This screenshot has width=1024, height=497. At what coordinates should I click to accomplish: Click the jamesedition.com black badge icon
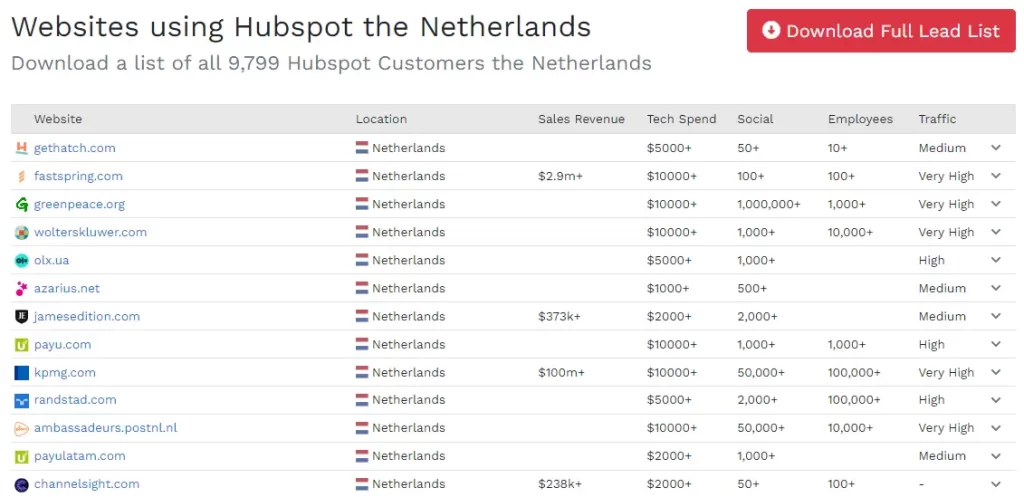click(22, 317)
